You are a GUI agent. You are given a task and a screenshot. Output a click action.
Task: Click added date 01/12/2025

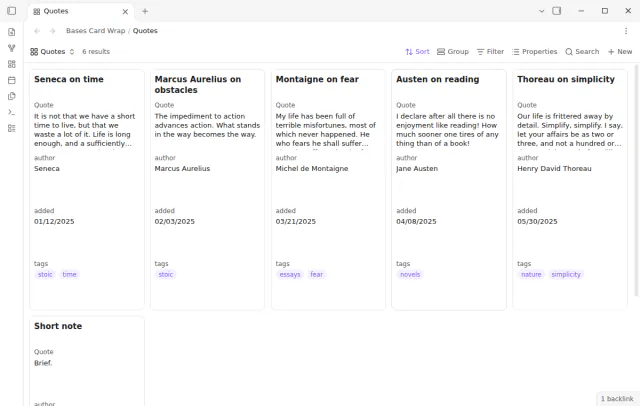[x=54, y=222]
